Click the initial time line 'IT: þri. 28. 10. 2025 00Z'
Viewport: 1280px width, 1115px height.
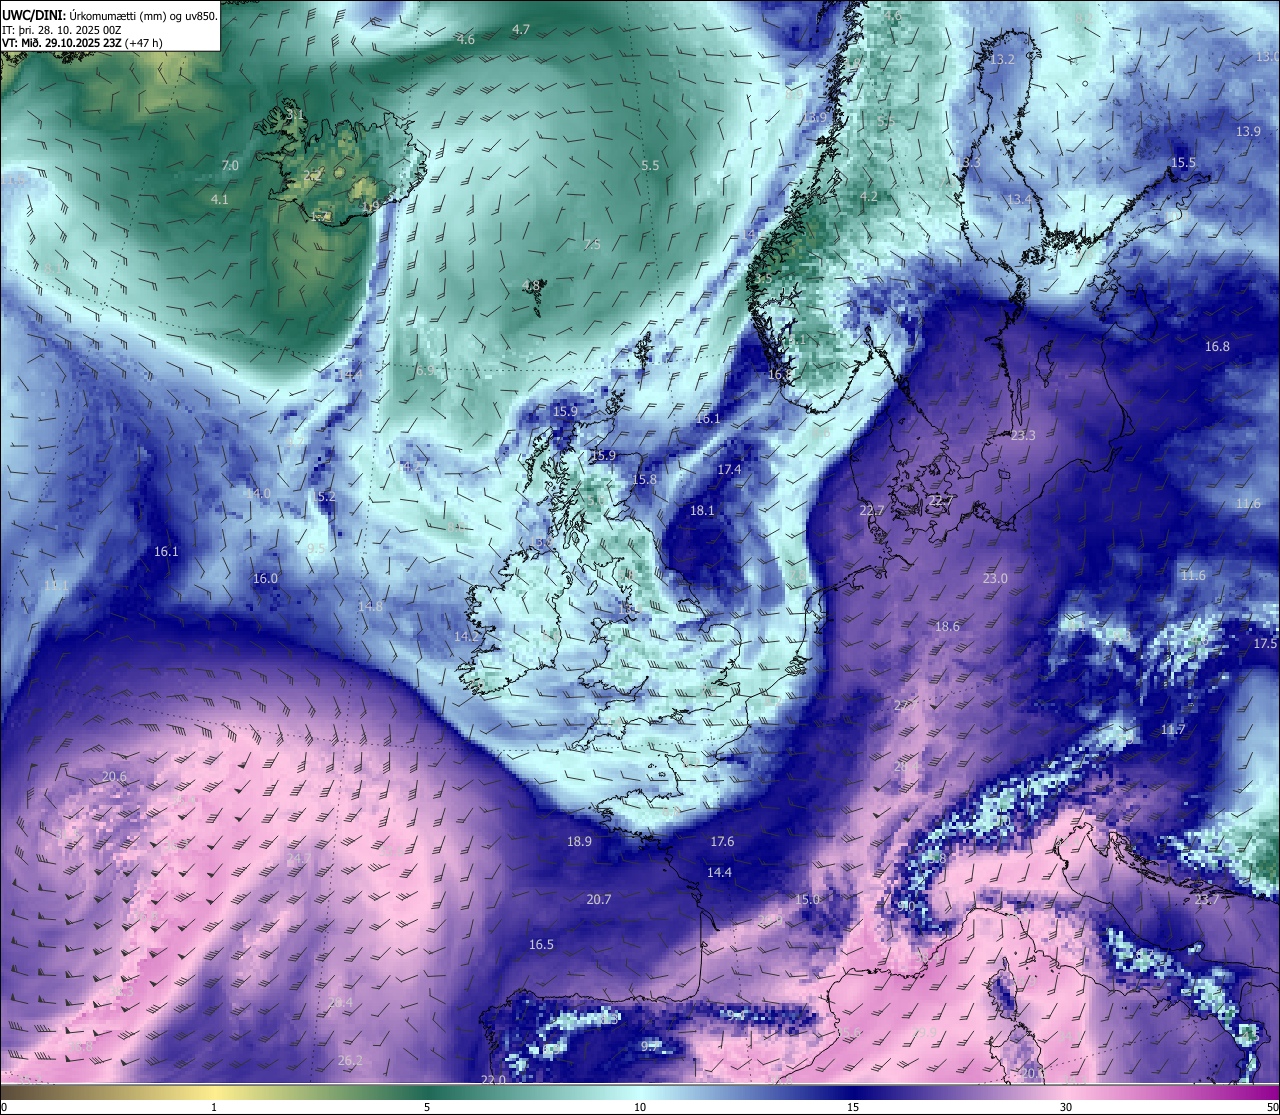tap(63, 30)
